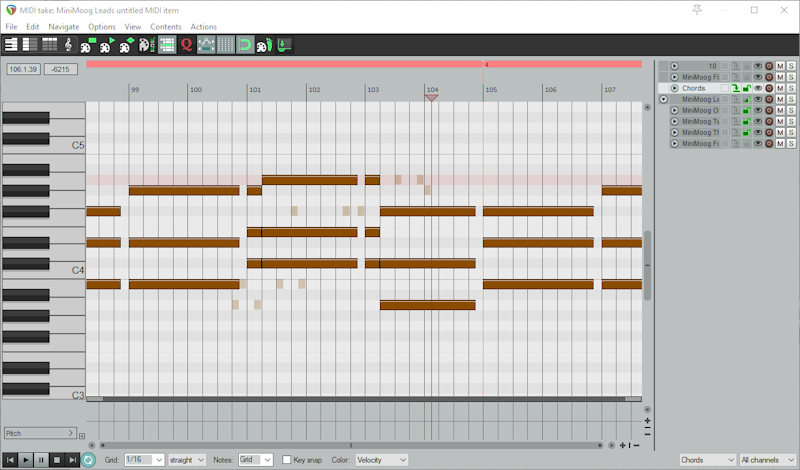Hide the Chords track via eye icon
Screen dimensions: 800x470
[757, 88]
